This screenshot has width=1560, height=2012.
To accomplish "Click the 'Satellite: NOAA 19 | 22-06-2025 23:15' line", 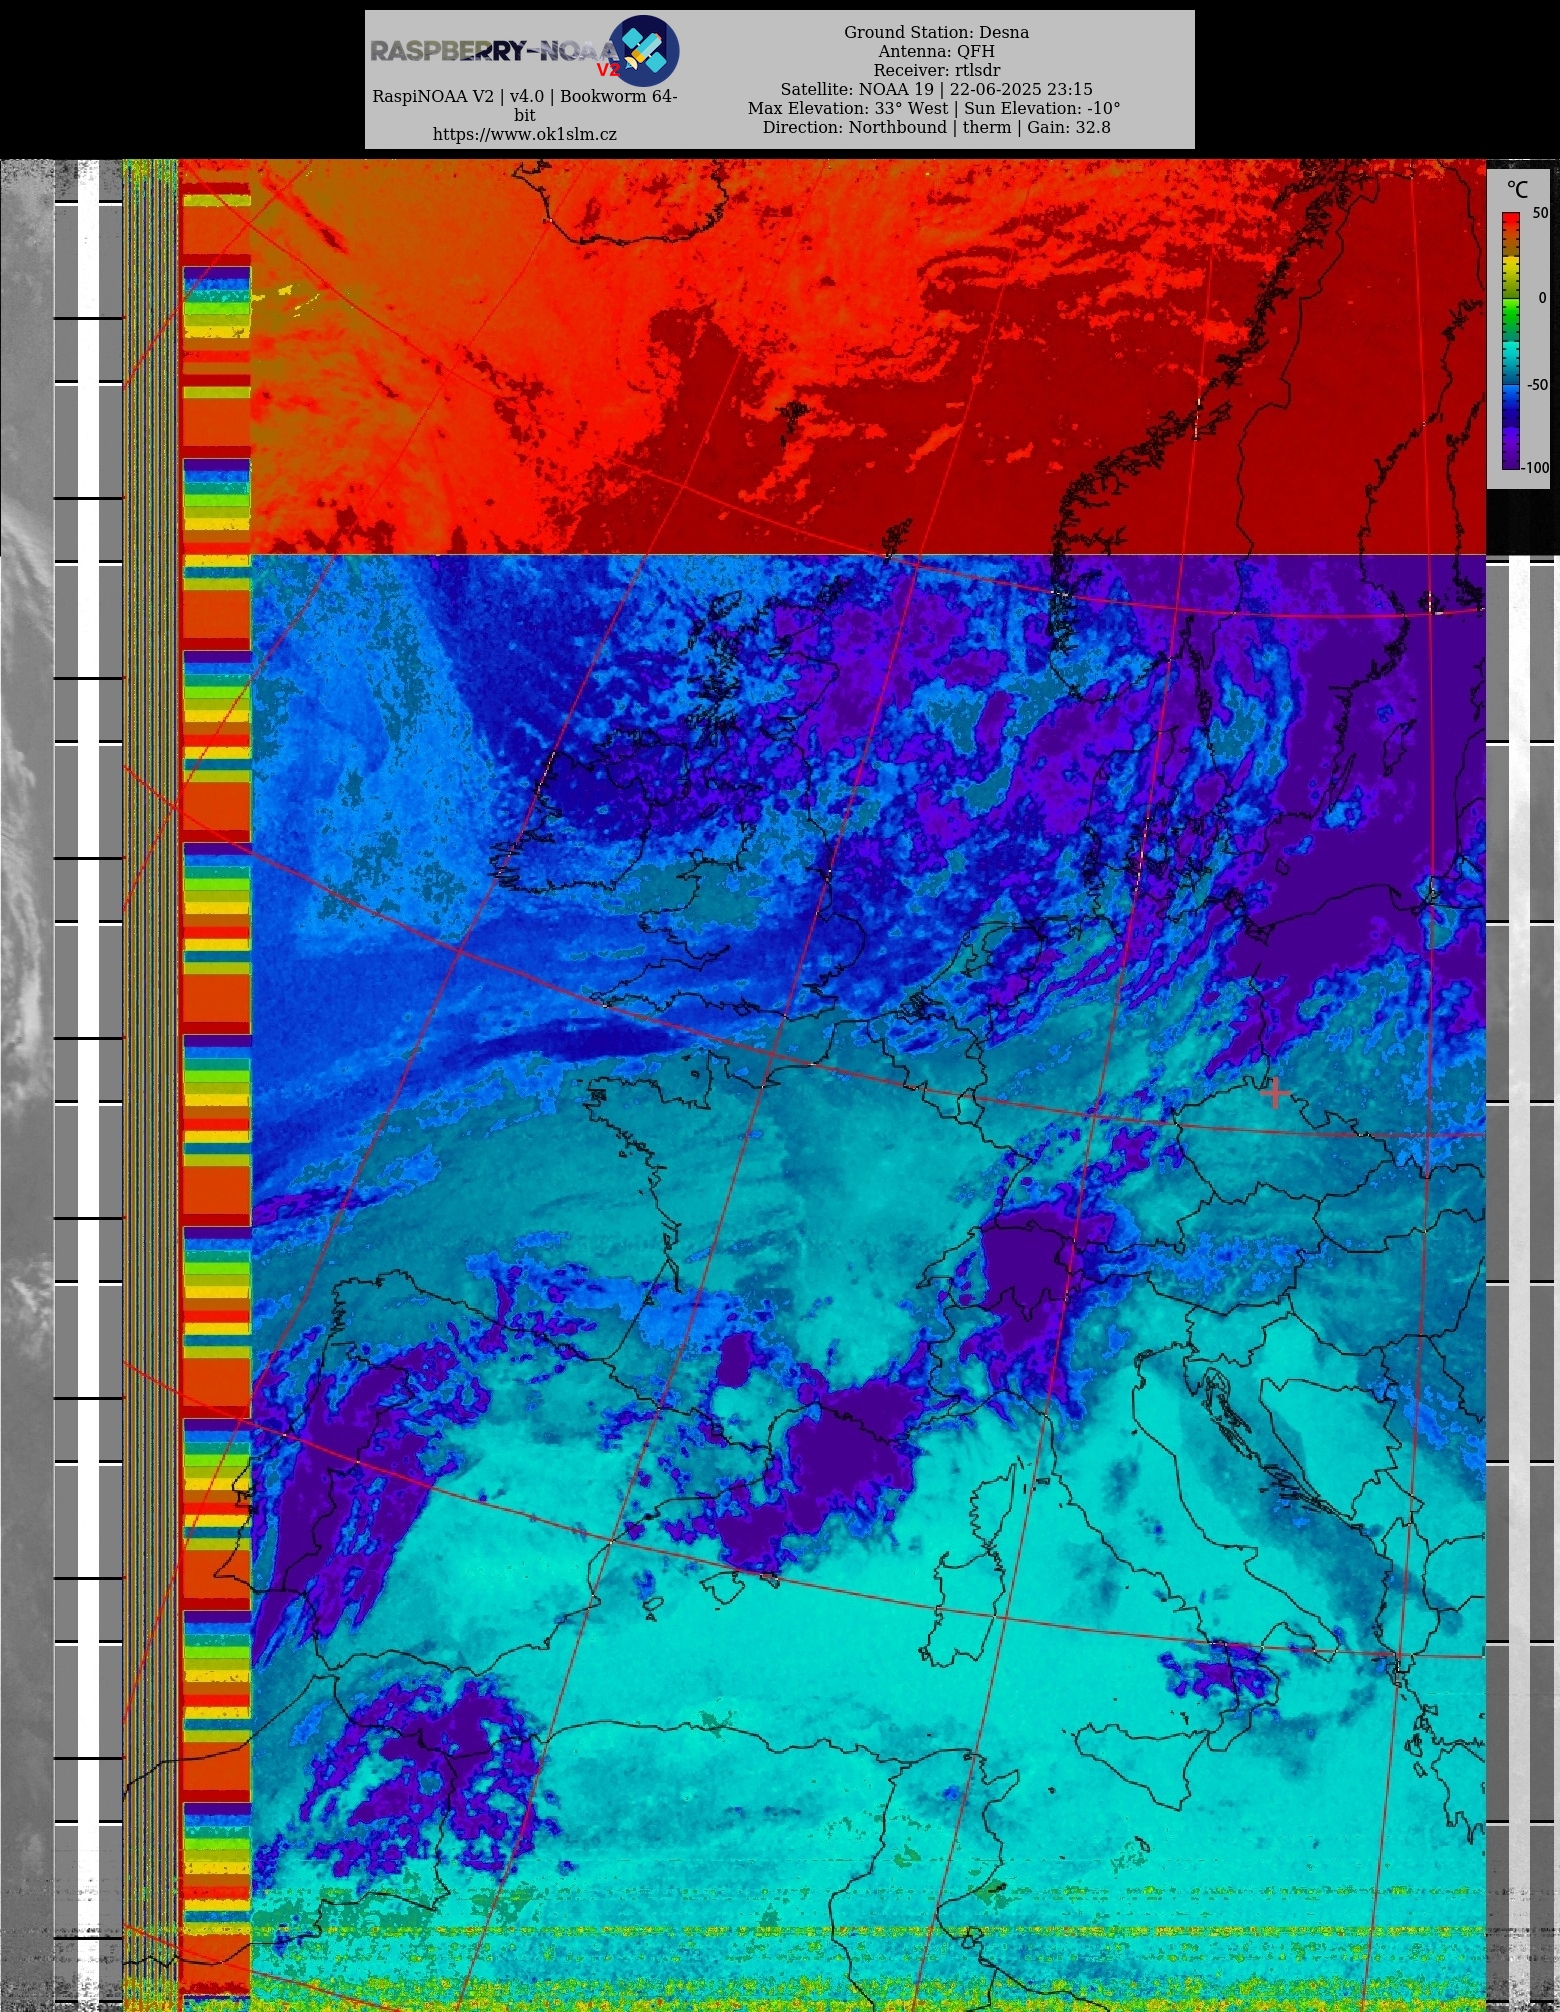I will tap(936, 89).
